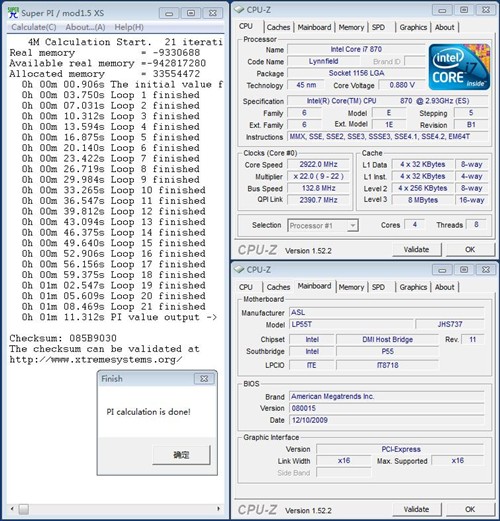
Task: Click the Instructions field listing MMX, SSE
Action: click(388, 137)
